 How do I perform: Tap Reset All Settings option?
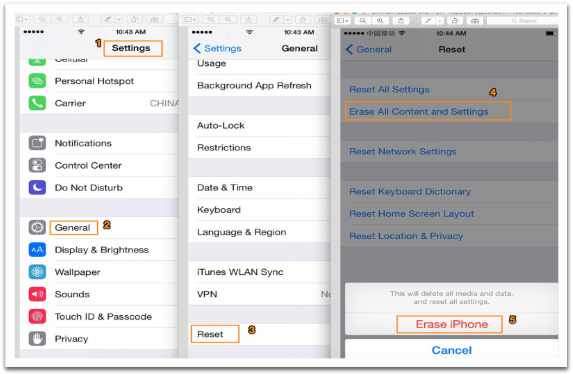[x=389, y=90]
